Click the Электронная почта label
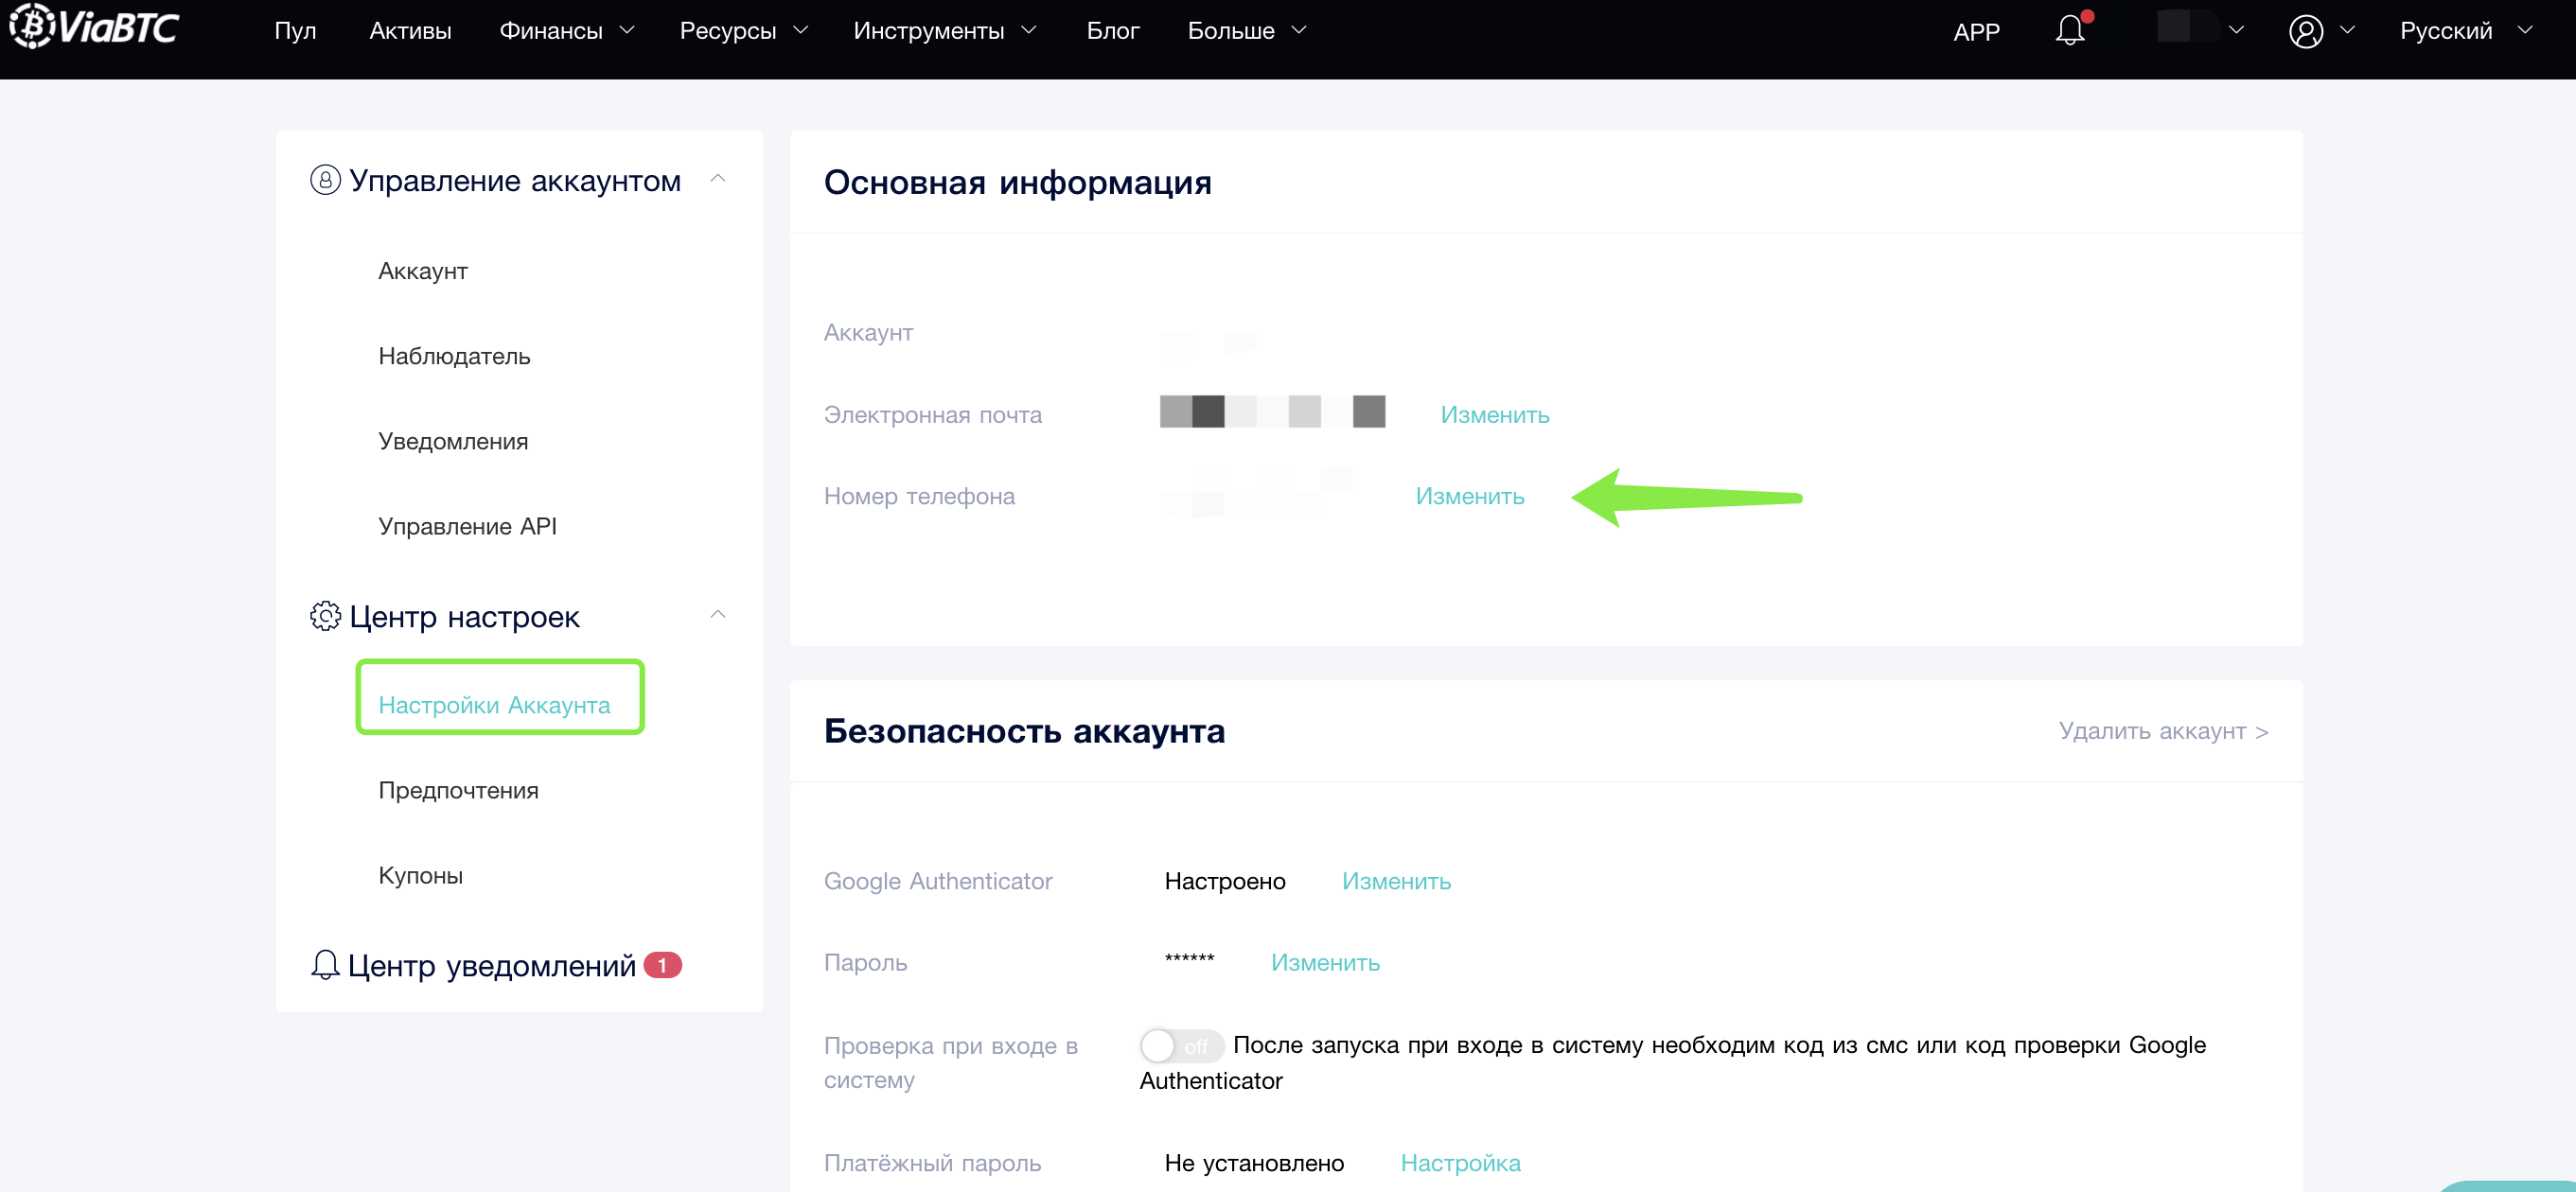The width and height of the screenshot is (2576, 1192). (x=932, y=414)
